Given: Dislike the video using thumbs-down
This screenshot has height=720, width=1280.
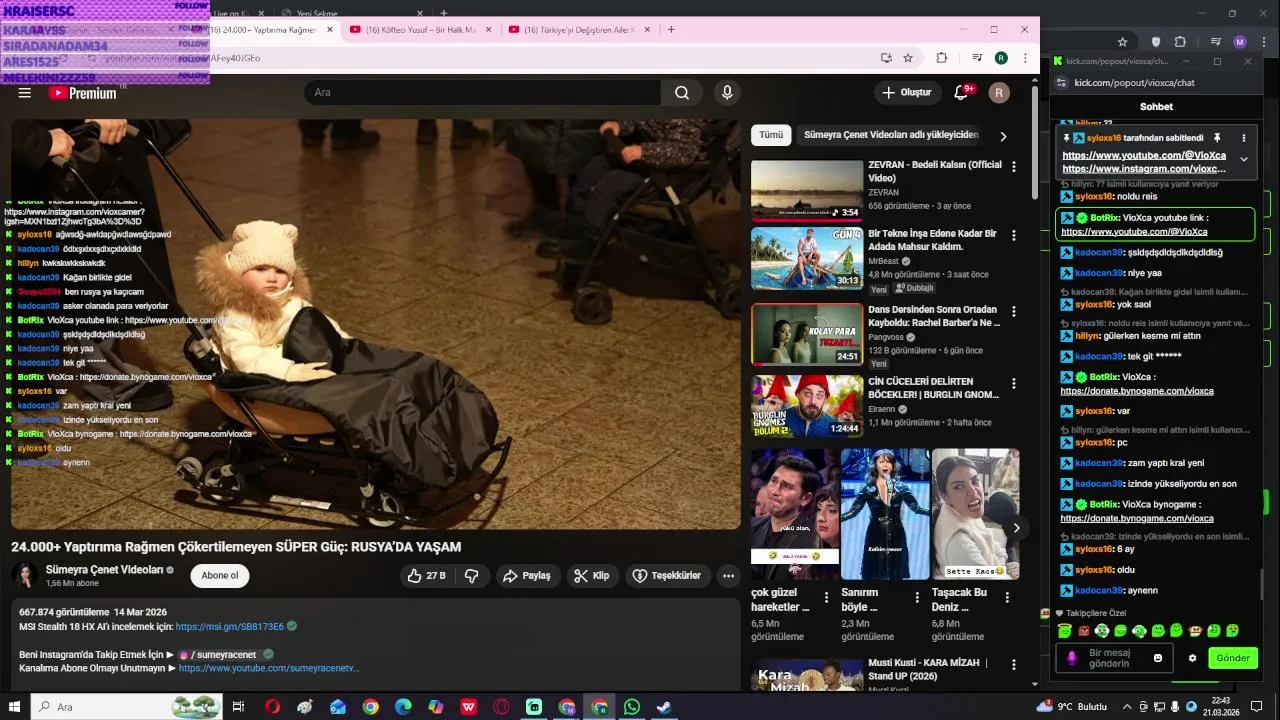Looking at the screenshot, I should pyautogui.click(x=472, y=576).
